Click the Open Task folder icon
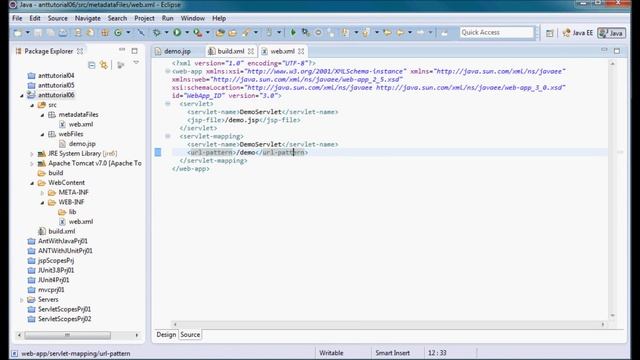Image resolution: width=640 pixels, height=360 pixels. [x=233, y=33]
